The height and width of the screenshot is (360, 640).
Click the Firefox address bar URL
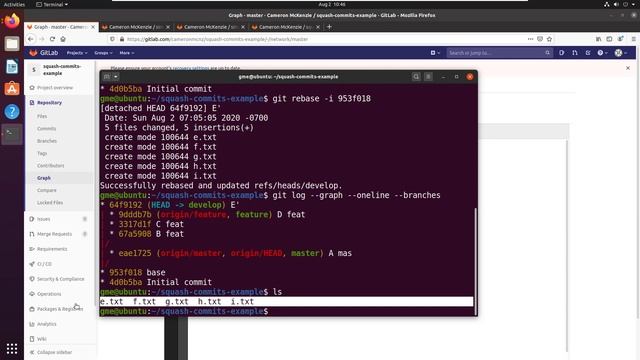[218, 39]
